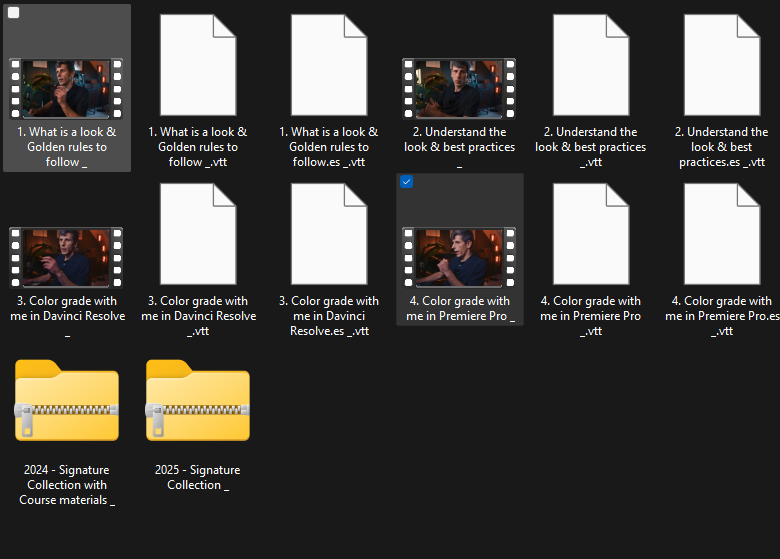This screenshot has height=559, width=780.
Task: Uncheck the checkbox on Premiere Pro video item
Action: [406, 182]
